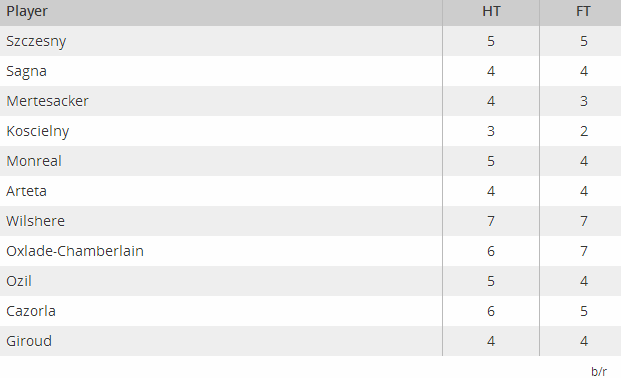Click Oxlade-Chamberlain's FT rating of 7
The image size is (621, 378).
584,251
